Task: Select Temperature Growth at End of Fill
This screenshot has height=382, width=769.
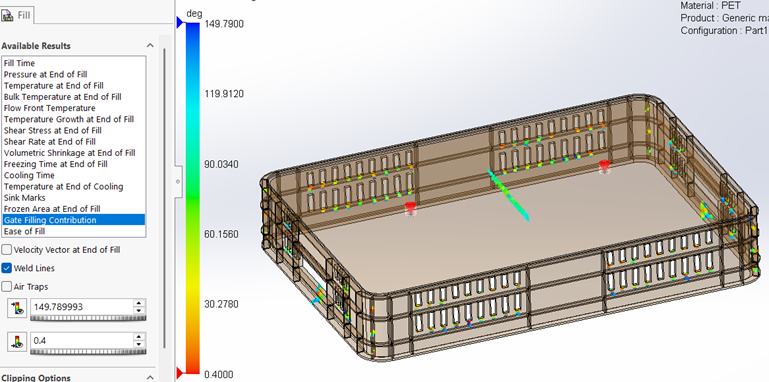Action: (74, 119)
